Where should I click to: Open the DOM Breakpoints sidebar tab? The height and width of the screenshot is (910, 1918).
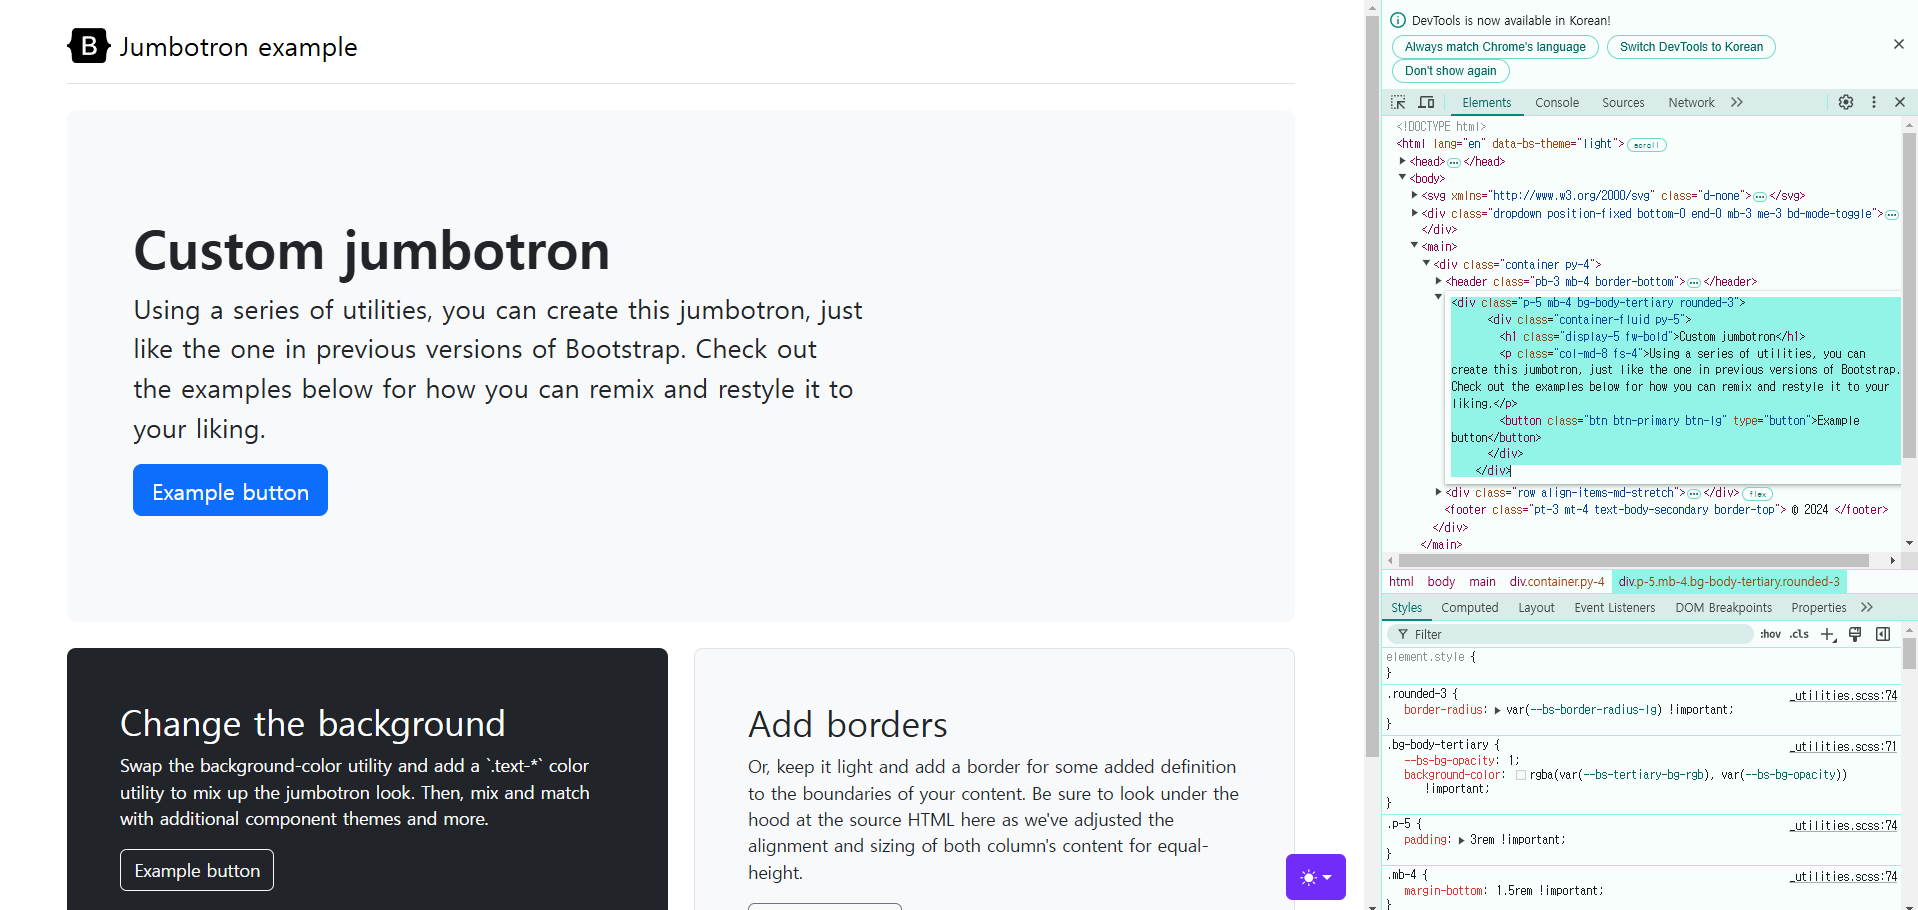tap(1723, 608)
